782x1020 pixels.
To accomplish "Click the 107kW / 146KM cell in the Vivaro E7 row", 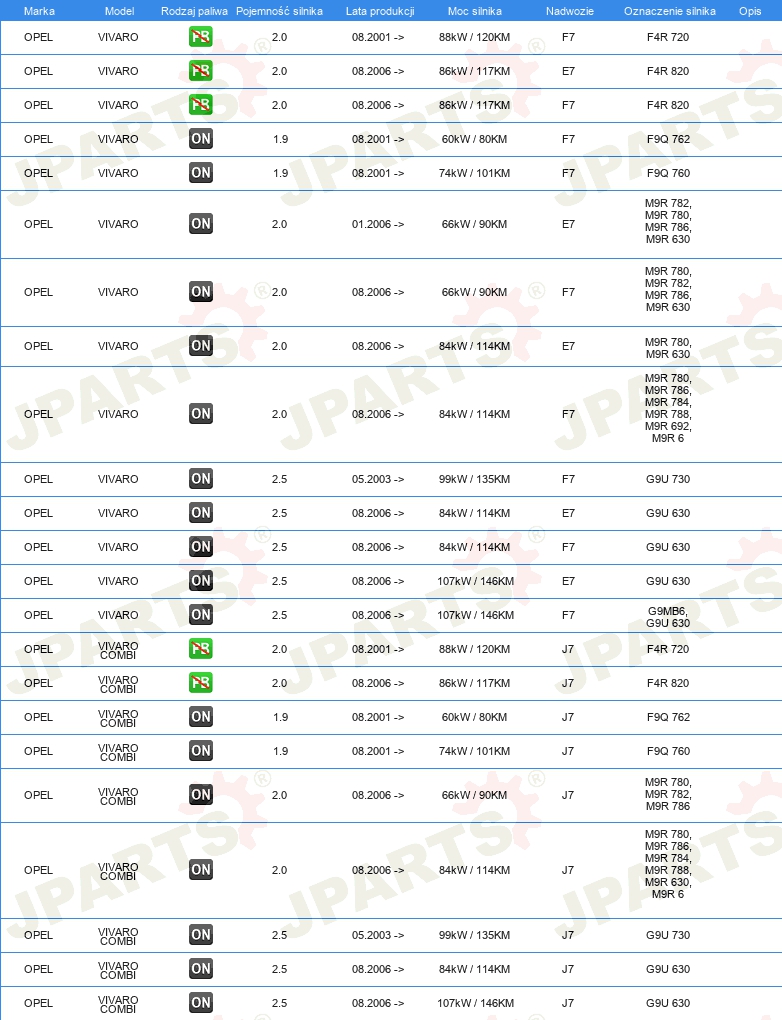I will [x=475, y=581].
